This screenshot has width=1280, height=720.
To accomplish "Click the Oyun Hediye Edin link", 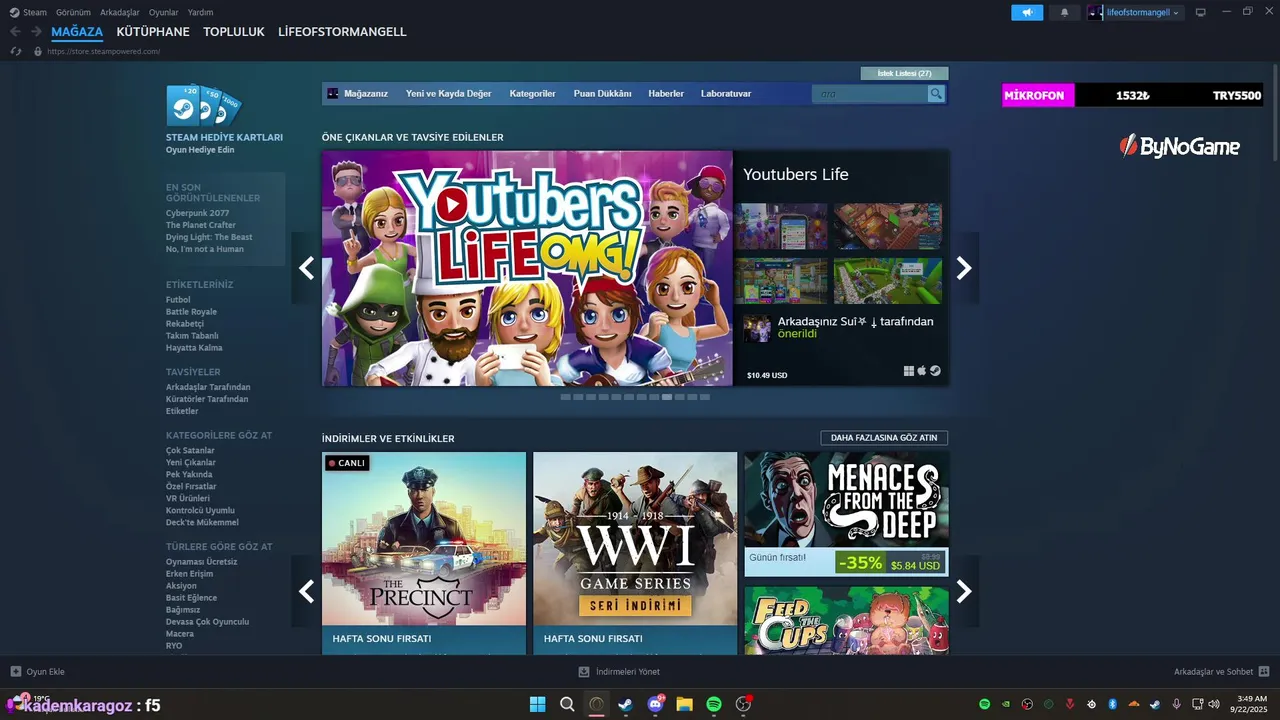I will [200, 150].
